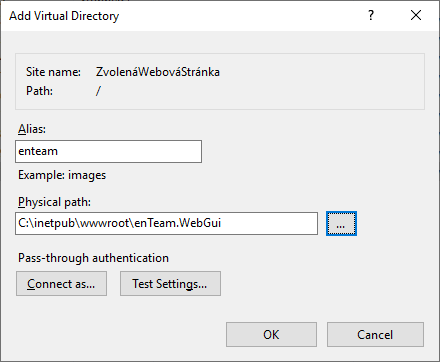
Task: Click the help question mark icon
Action: 371,15
